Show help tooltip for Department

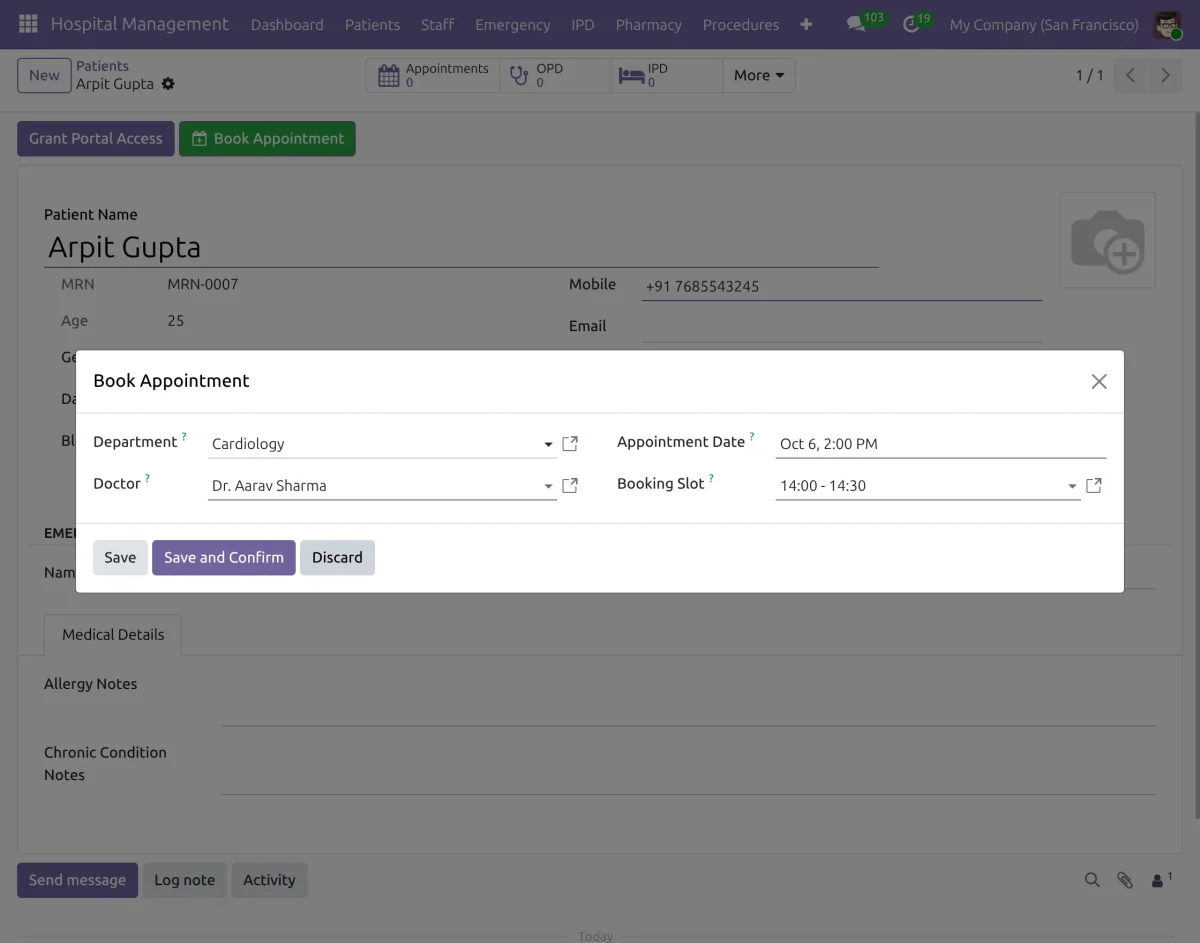pos(184,437)
